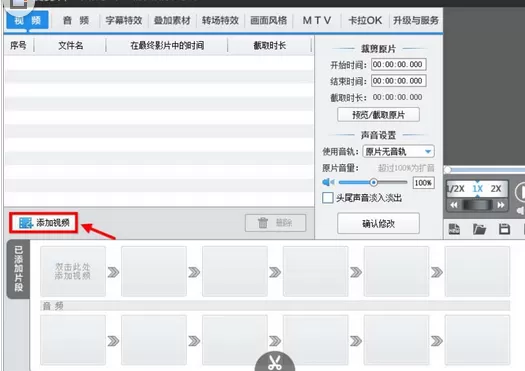The image size is (525, 371).
Task: Click the 在最终影片中的时间 column header
Action: click(x=167, y=45)
